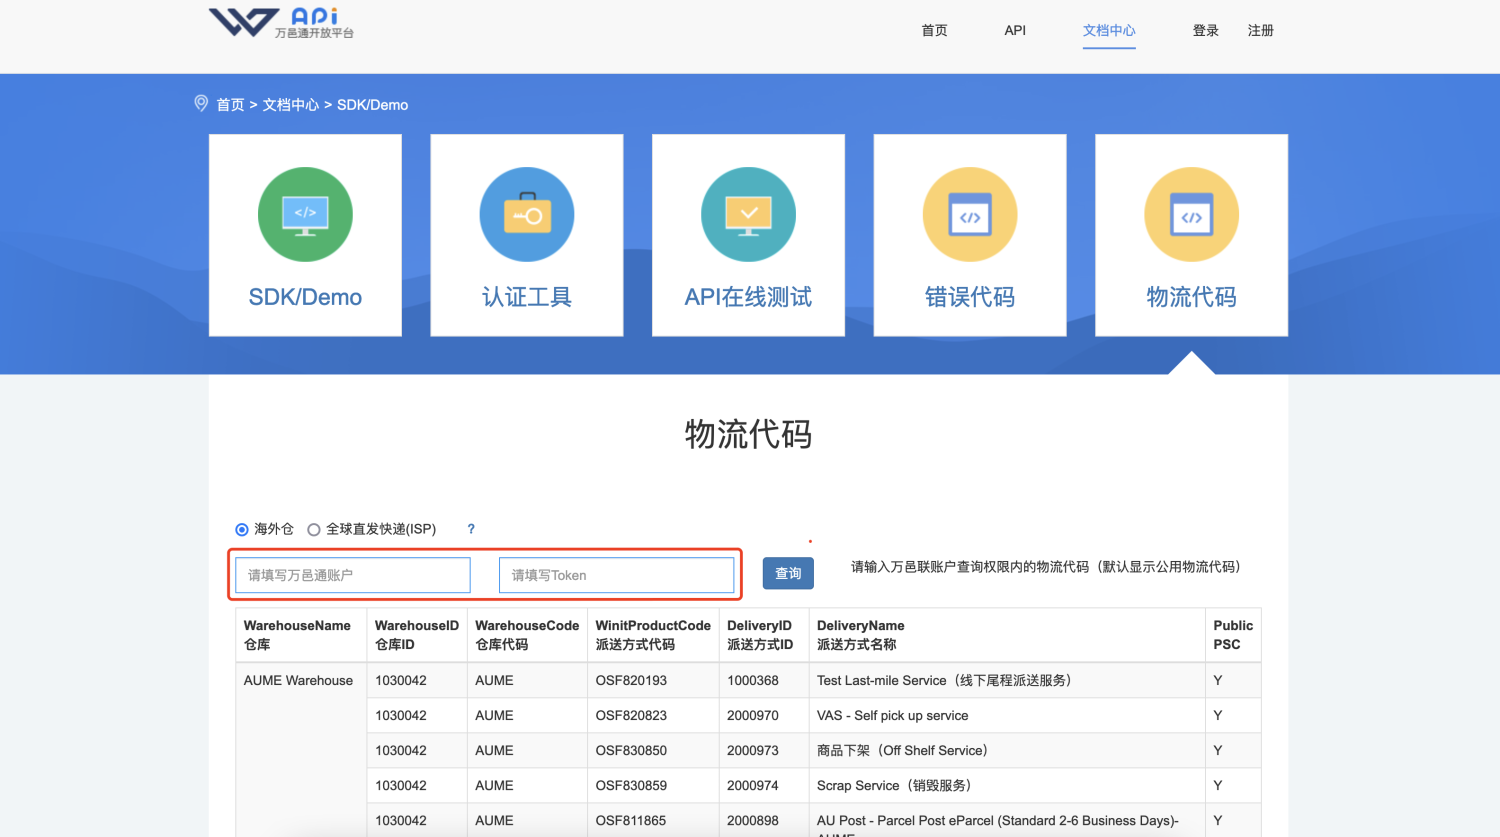Click the 注册 register link
1500x837 pixels.
coord(1261,31)
